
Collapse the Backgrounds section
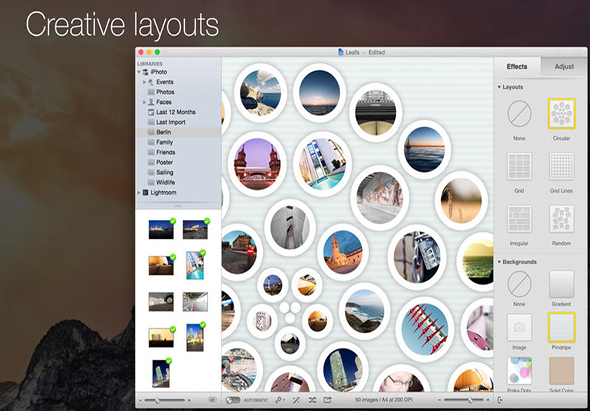499,262
